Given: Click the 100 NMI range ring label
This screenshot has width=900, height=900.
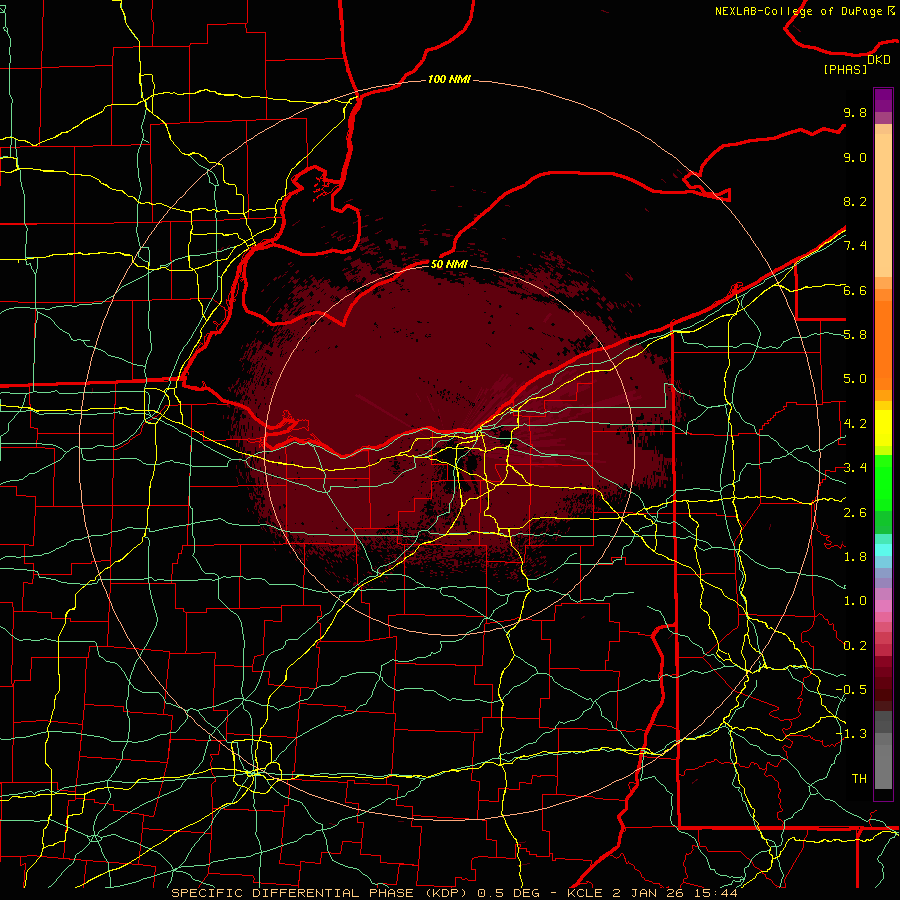Looking at the screenshot, I should tap(449, 79).
